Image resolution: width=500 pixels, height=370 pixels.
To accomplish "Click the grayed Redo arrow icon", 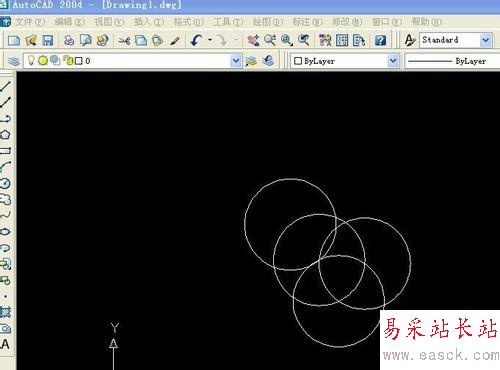I will [x=221, y=40].
